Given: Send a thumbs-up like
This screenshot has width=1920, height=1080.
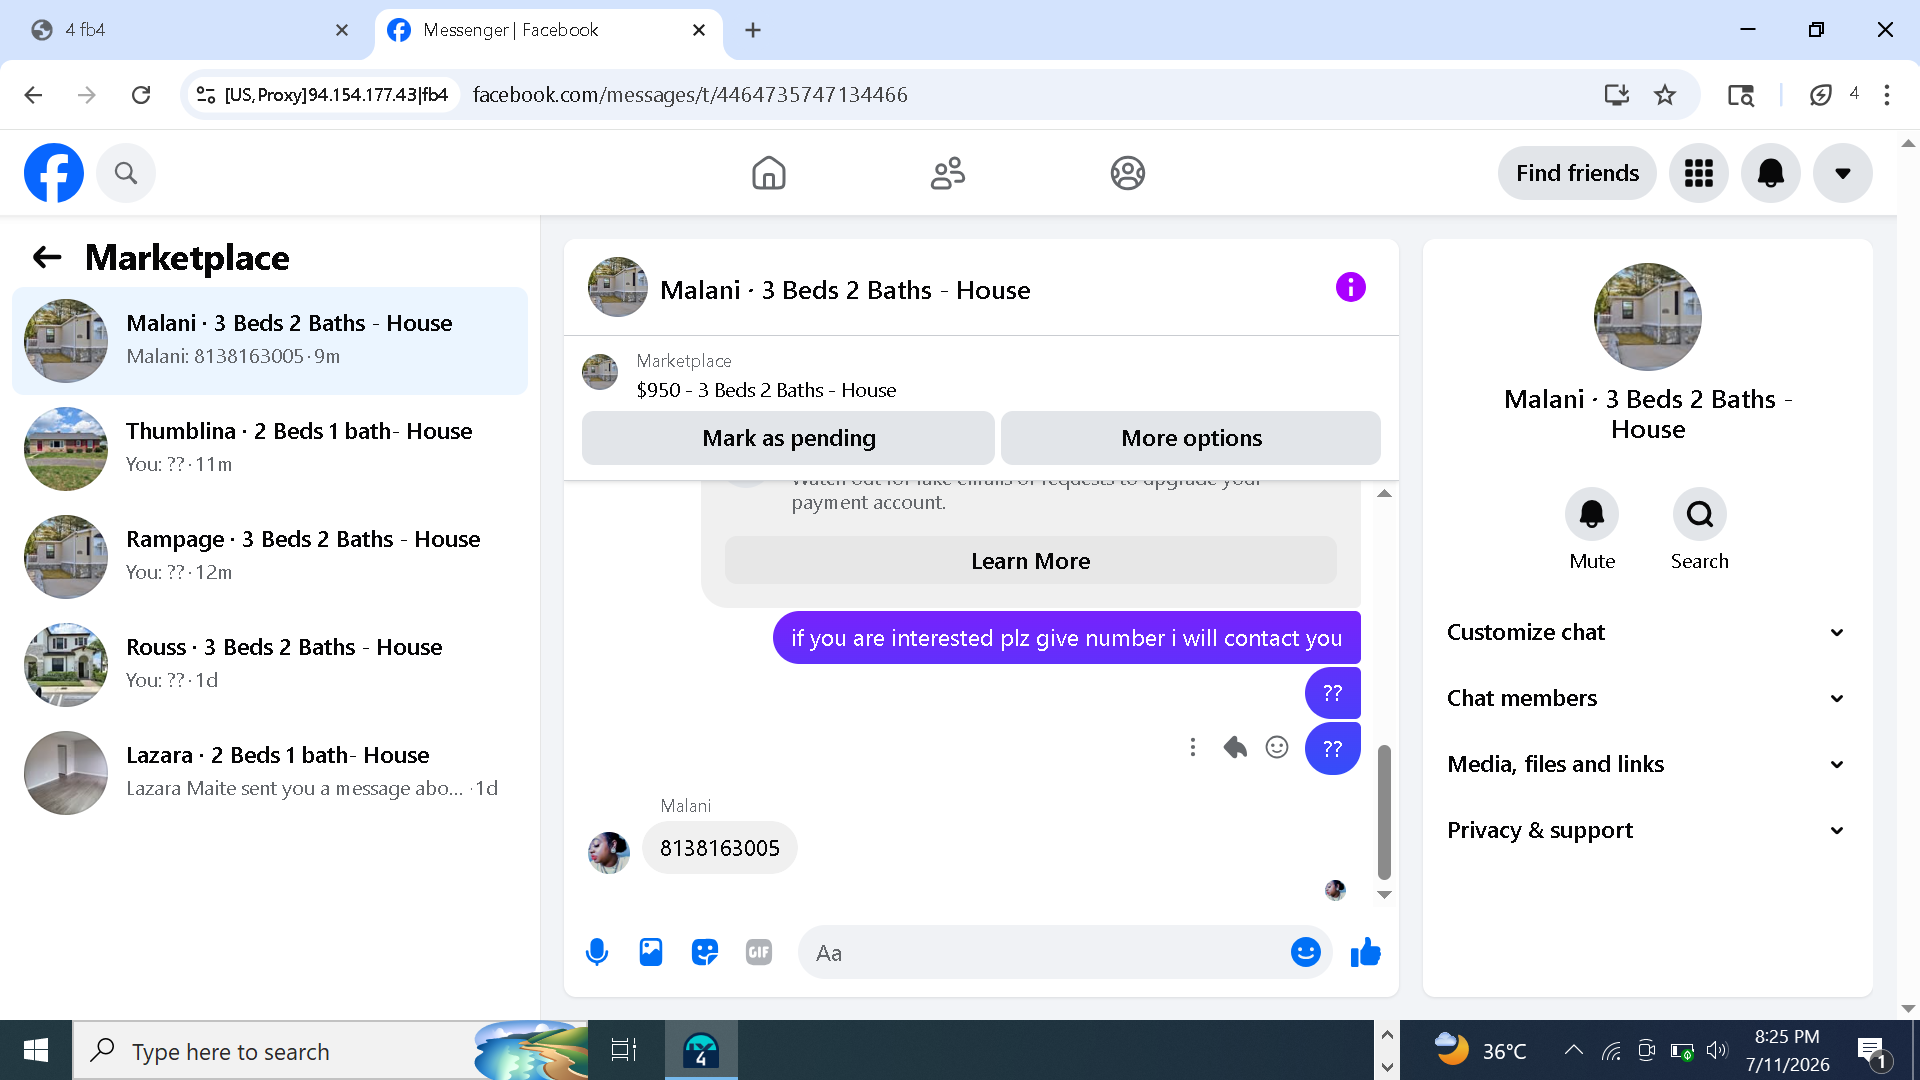Looking at the screenshot, I should pyautogui.click(x=1365, y=952).
